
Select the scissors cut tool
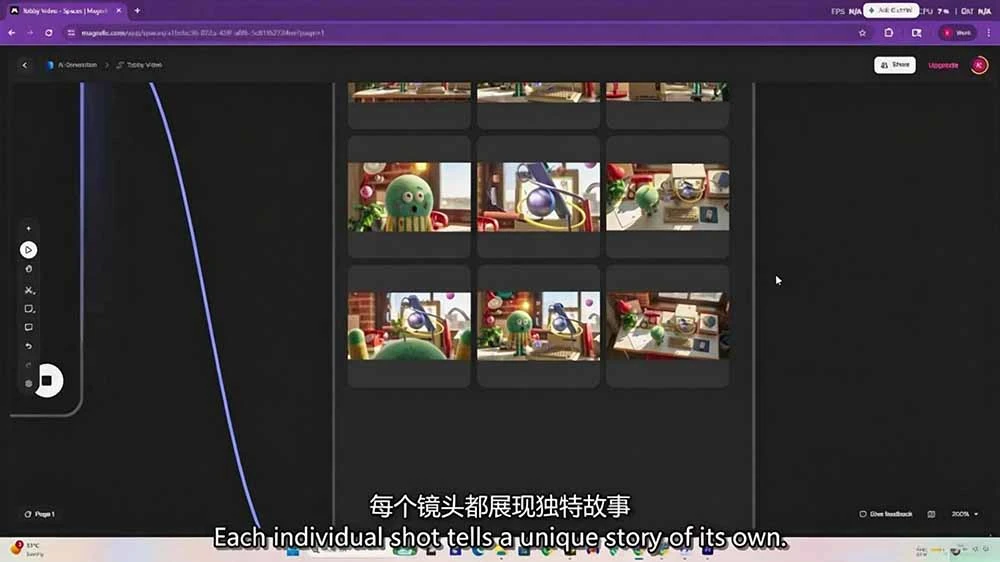(x=29, y=290)
